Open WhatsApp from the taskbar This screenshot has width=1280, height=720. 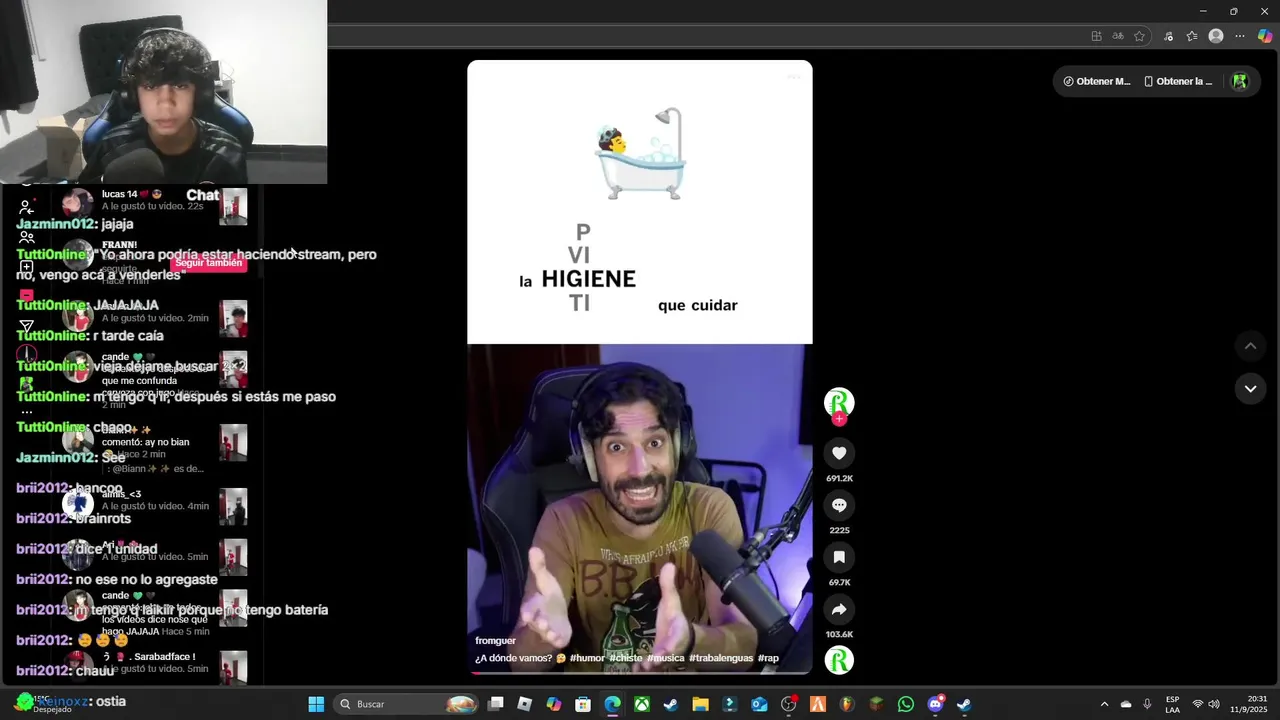click(x=905, y=704)
